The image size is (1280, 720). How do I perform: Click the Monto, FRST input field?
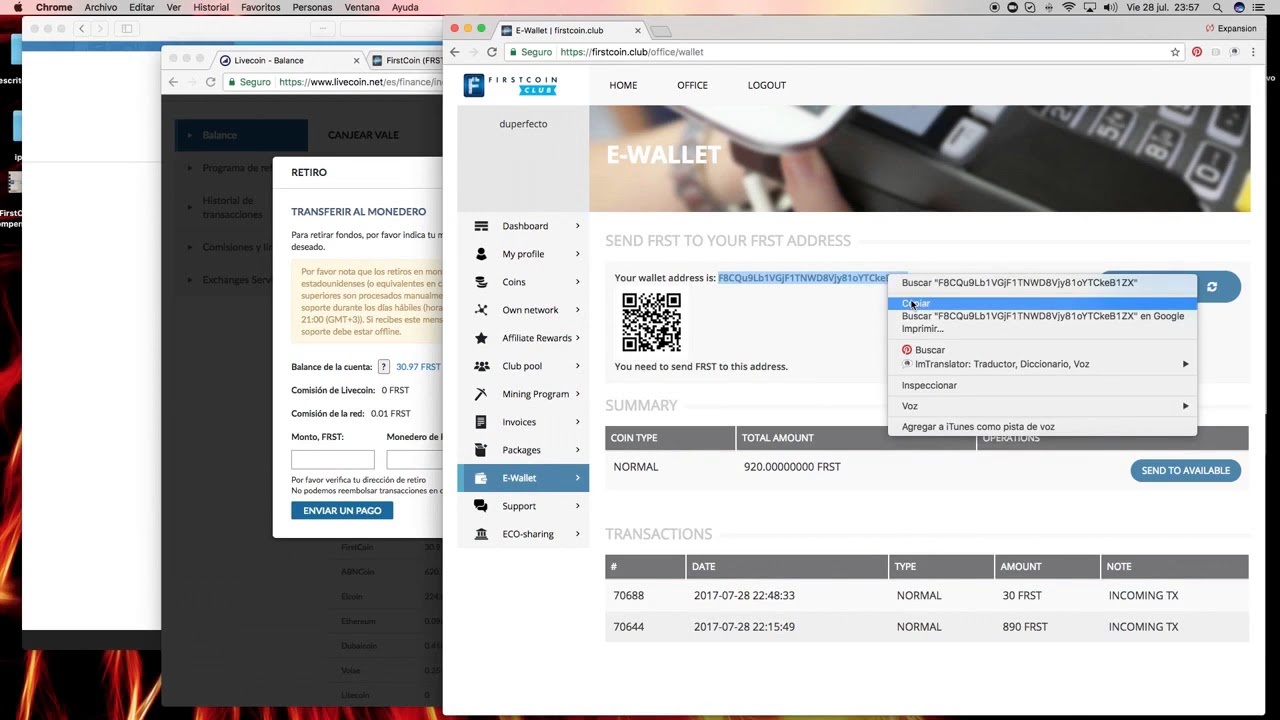coord(333,459)
